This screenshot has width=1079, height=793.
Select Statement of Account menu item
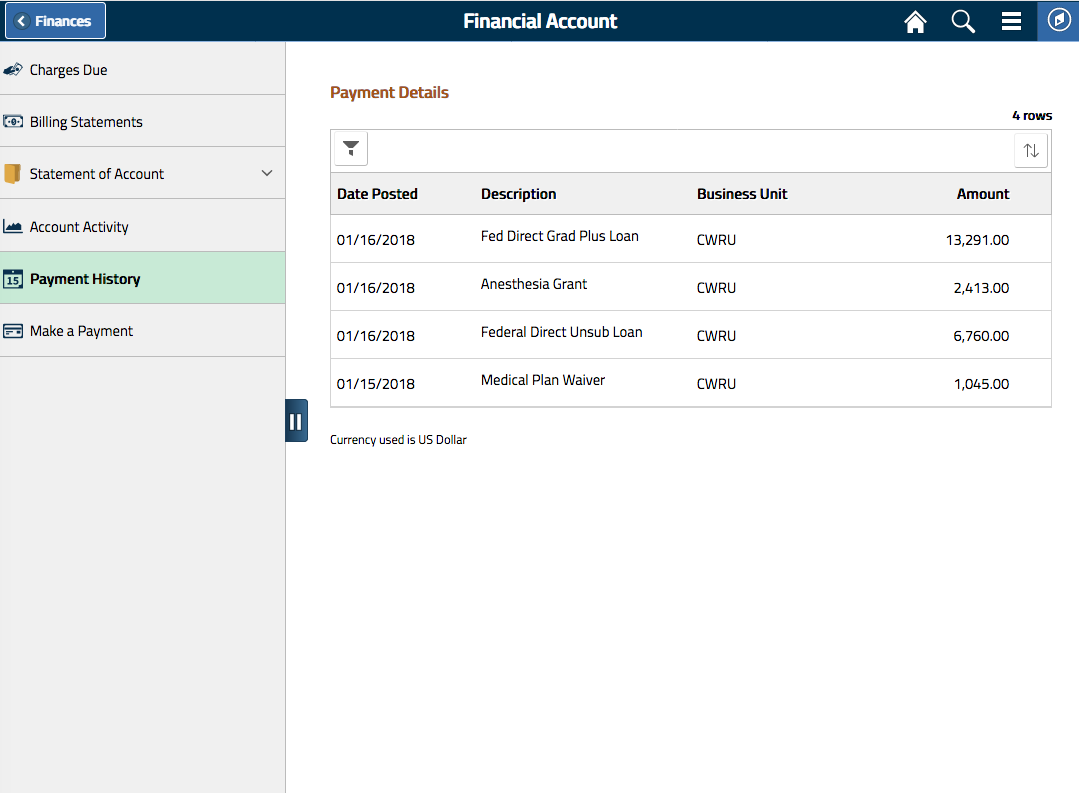pos(142,173)
